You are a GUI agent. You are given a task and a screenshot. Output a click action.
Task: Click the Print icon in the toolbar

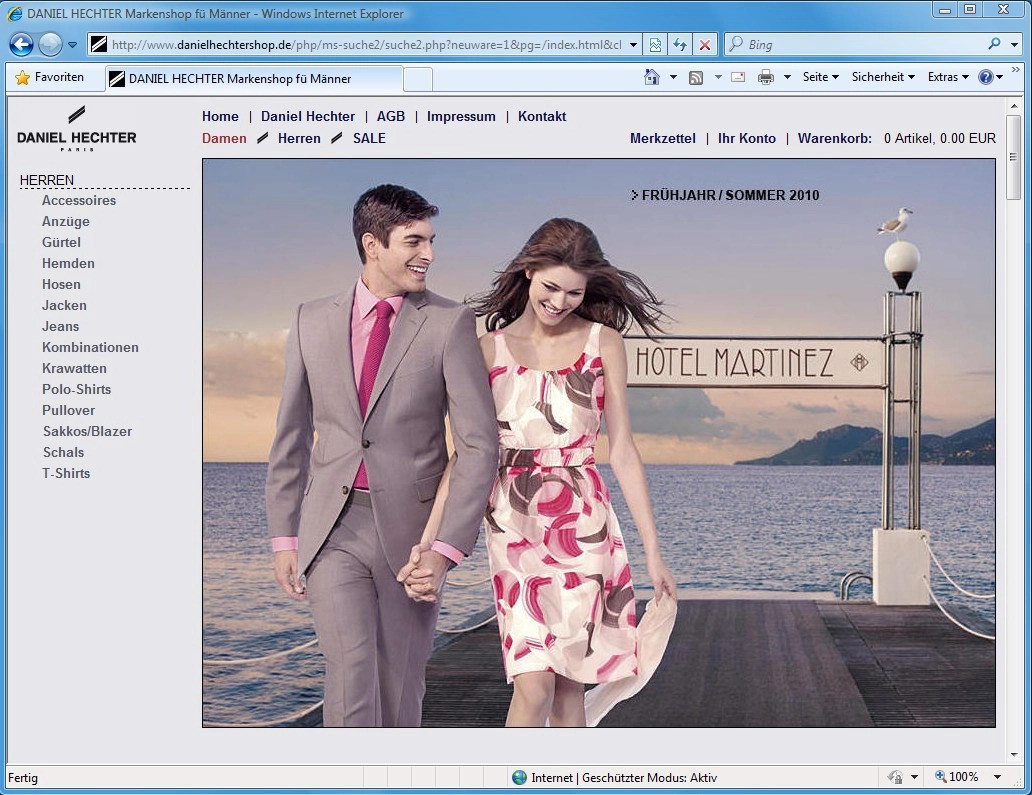click(765, 78)
